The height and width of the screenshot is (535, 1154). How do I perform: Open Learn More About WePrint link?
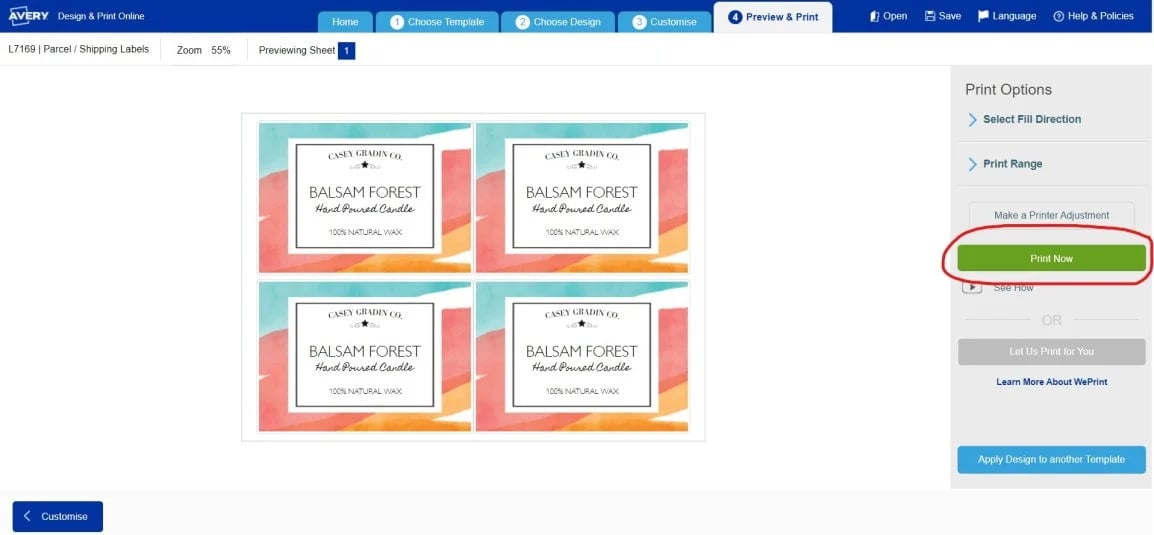coord(1052,382)
